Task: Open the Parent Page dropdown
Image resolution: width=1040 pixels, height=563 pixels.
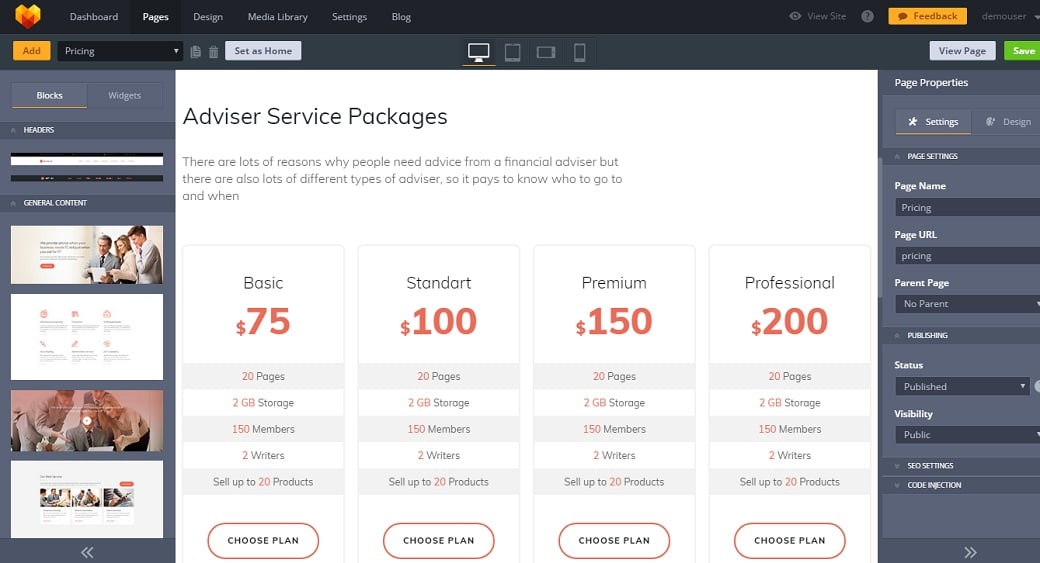Action: click(x=966, y=304)
